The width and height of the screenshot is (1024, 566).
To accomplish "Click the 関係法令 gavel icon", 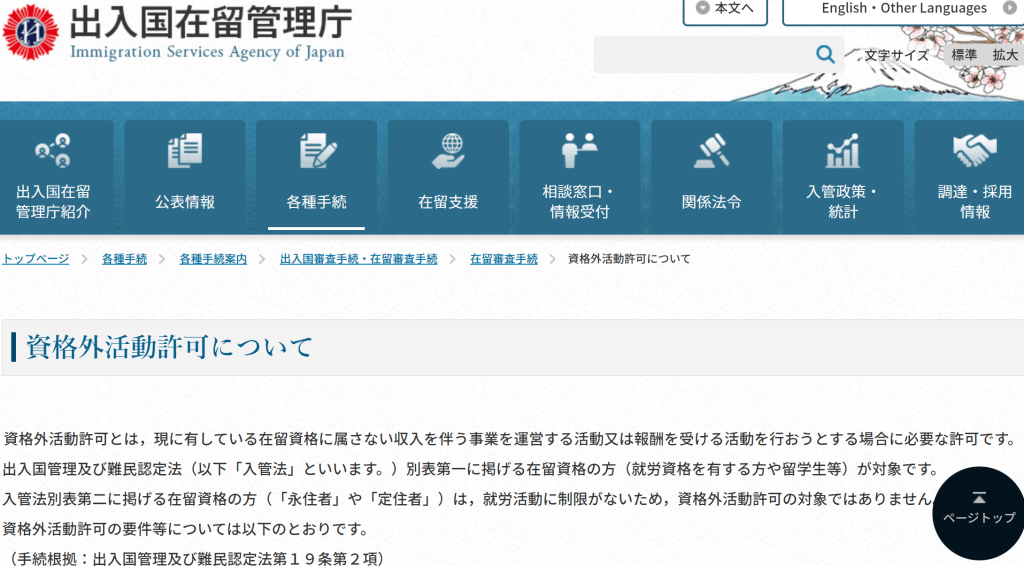I will coord(711,150).
